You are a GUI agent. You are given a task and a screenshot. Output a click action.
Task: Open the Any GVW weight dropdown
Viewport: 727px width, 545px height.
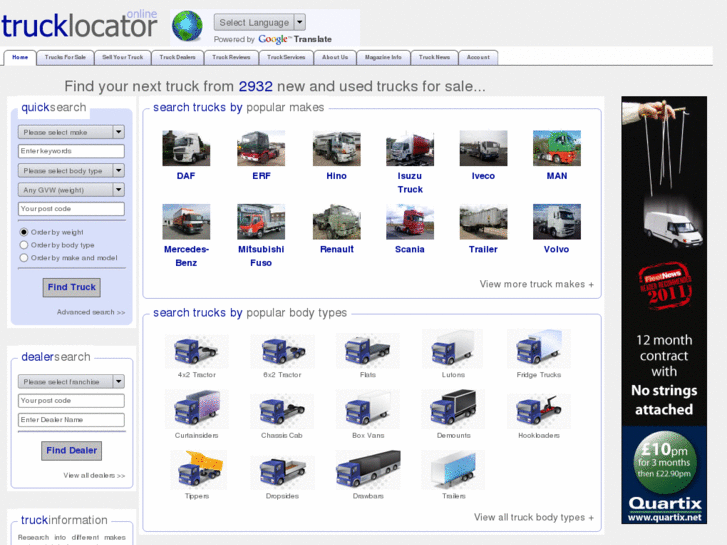pos(71,190)
